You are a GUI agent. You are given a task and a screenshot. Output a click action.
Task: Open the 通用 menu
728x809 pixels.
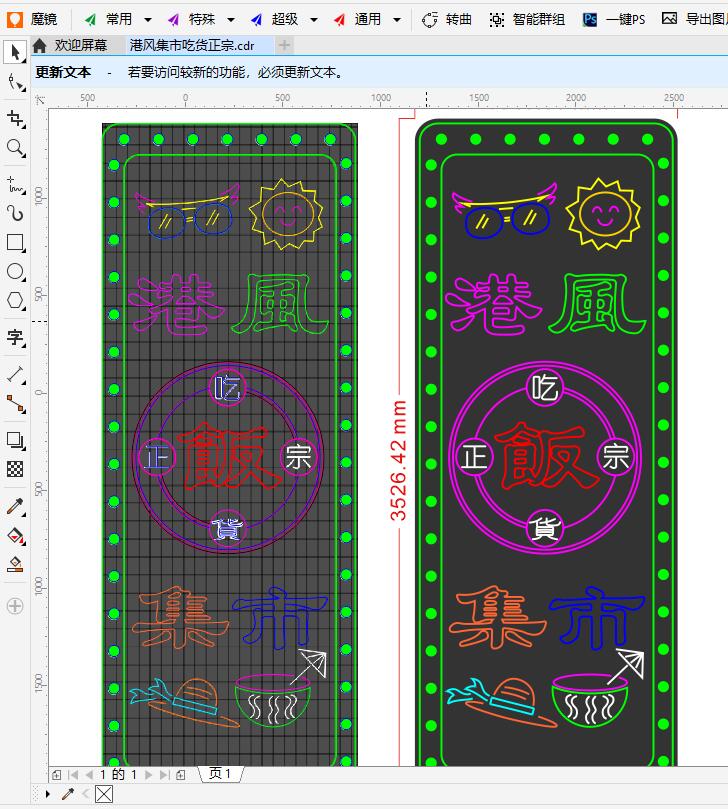click(x=359, y=20)
